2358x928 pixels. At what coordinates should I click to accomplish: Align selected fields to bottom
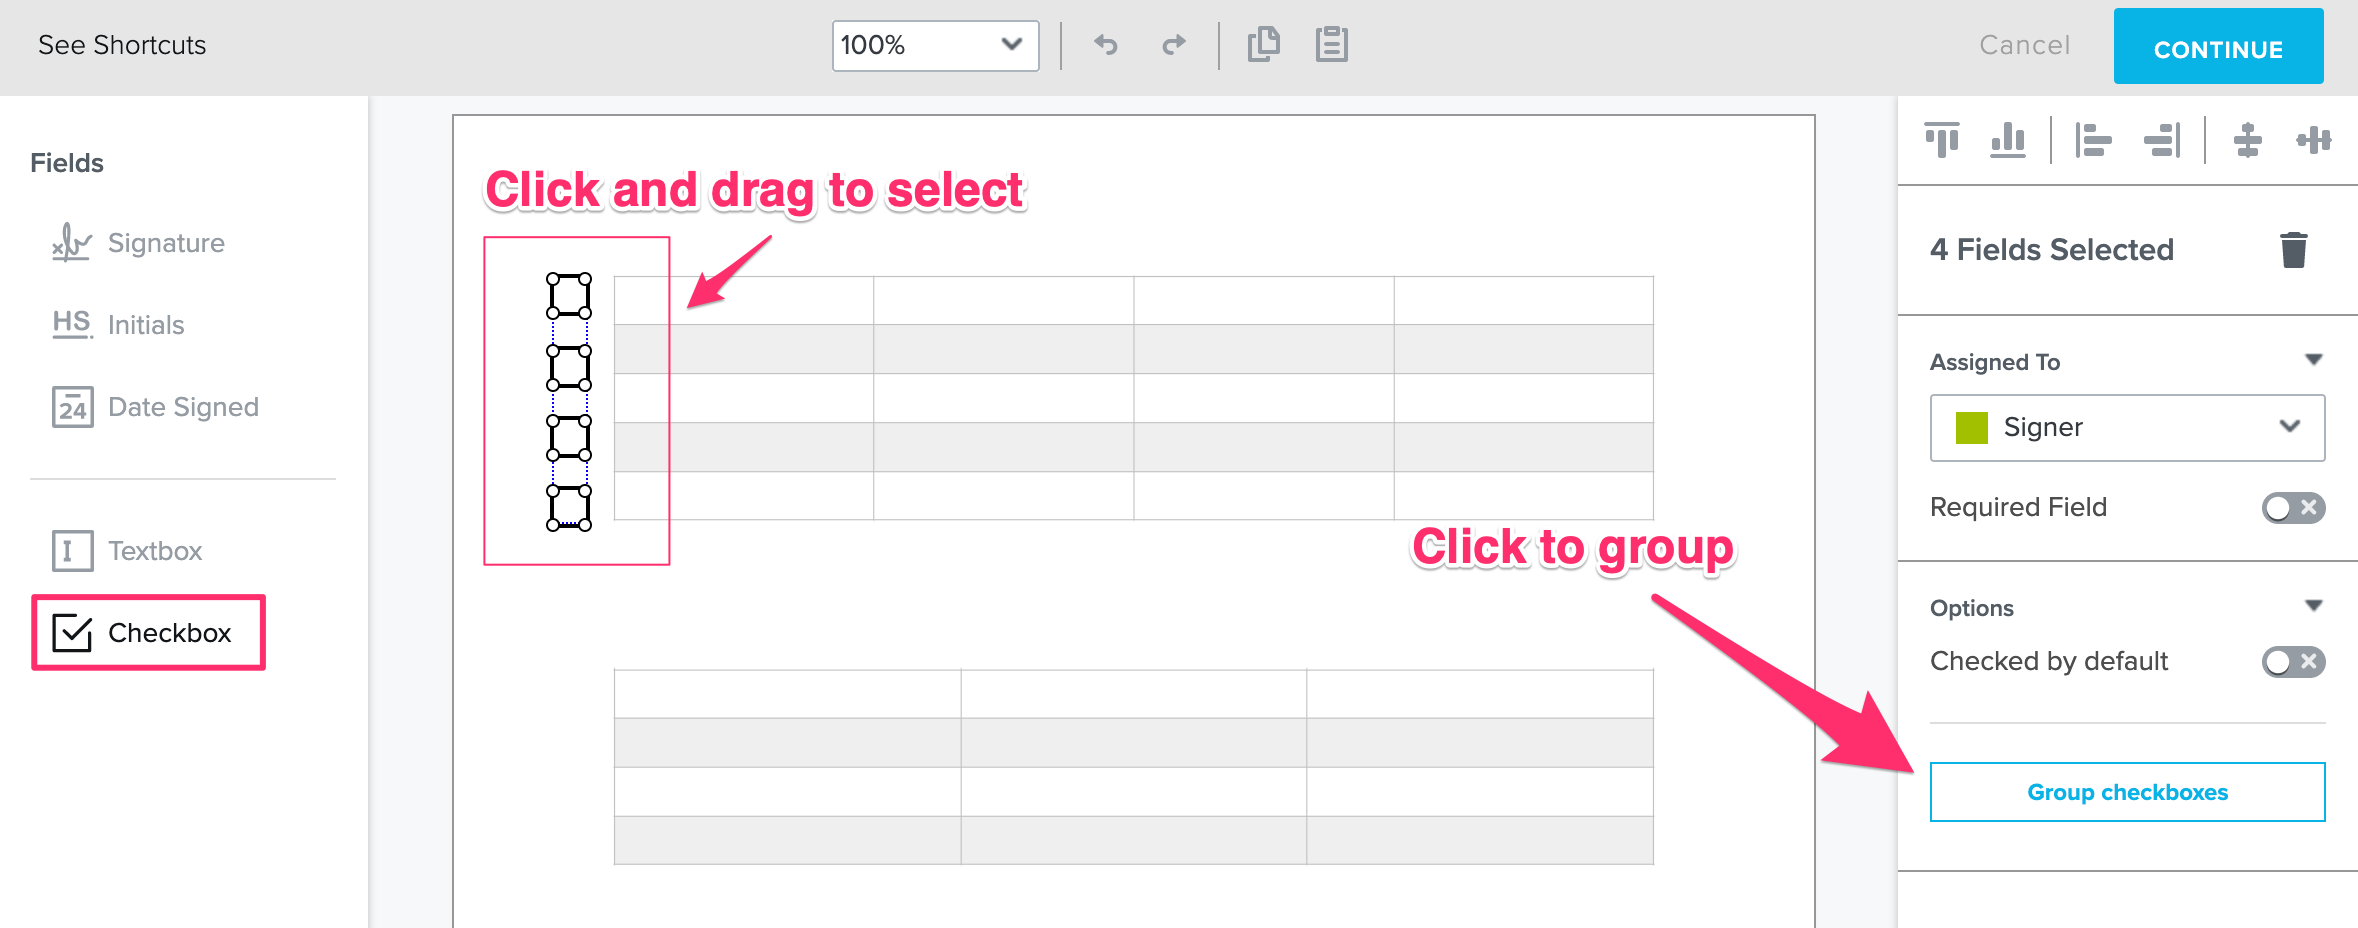point(2008,140)
